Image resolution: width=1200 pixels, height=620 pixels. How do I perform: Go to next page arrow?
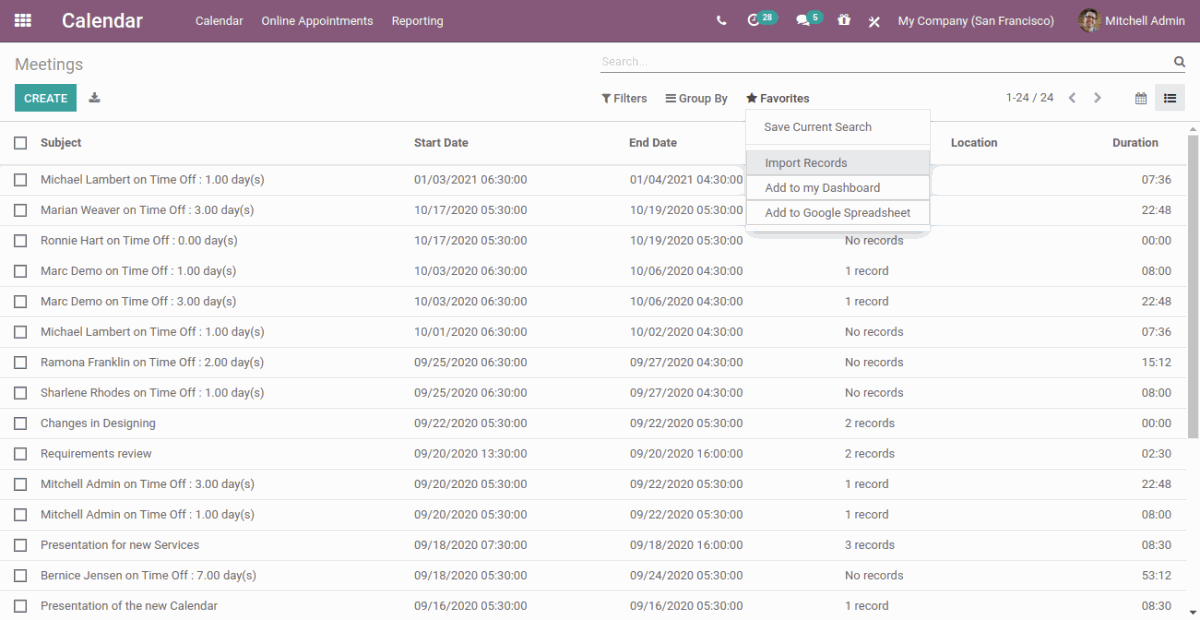coord(1097,98)
